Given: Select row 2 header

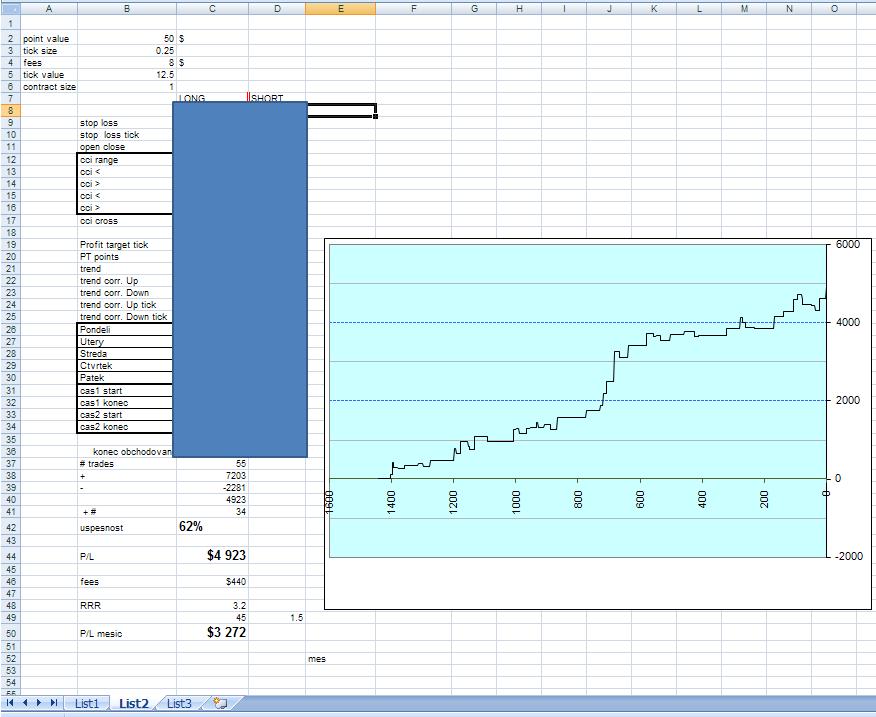Looking at the screenshot, I should (x=10, y=39).
